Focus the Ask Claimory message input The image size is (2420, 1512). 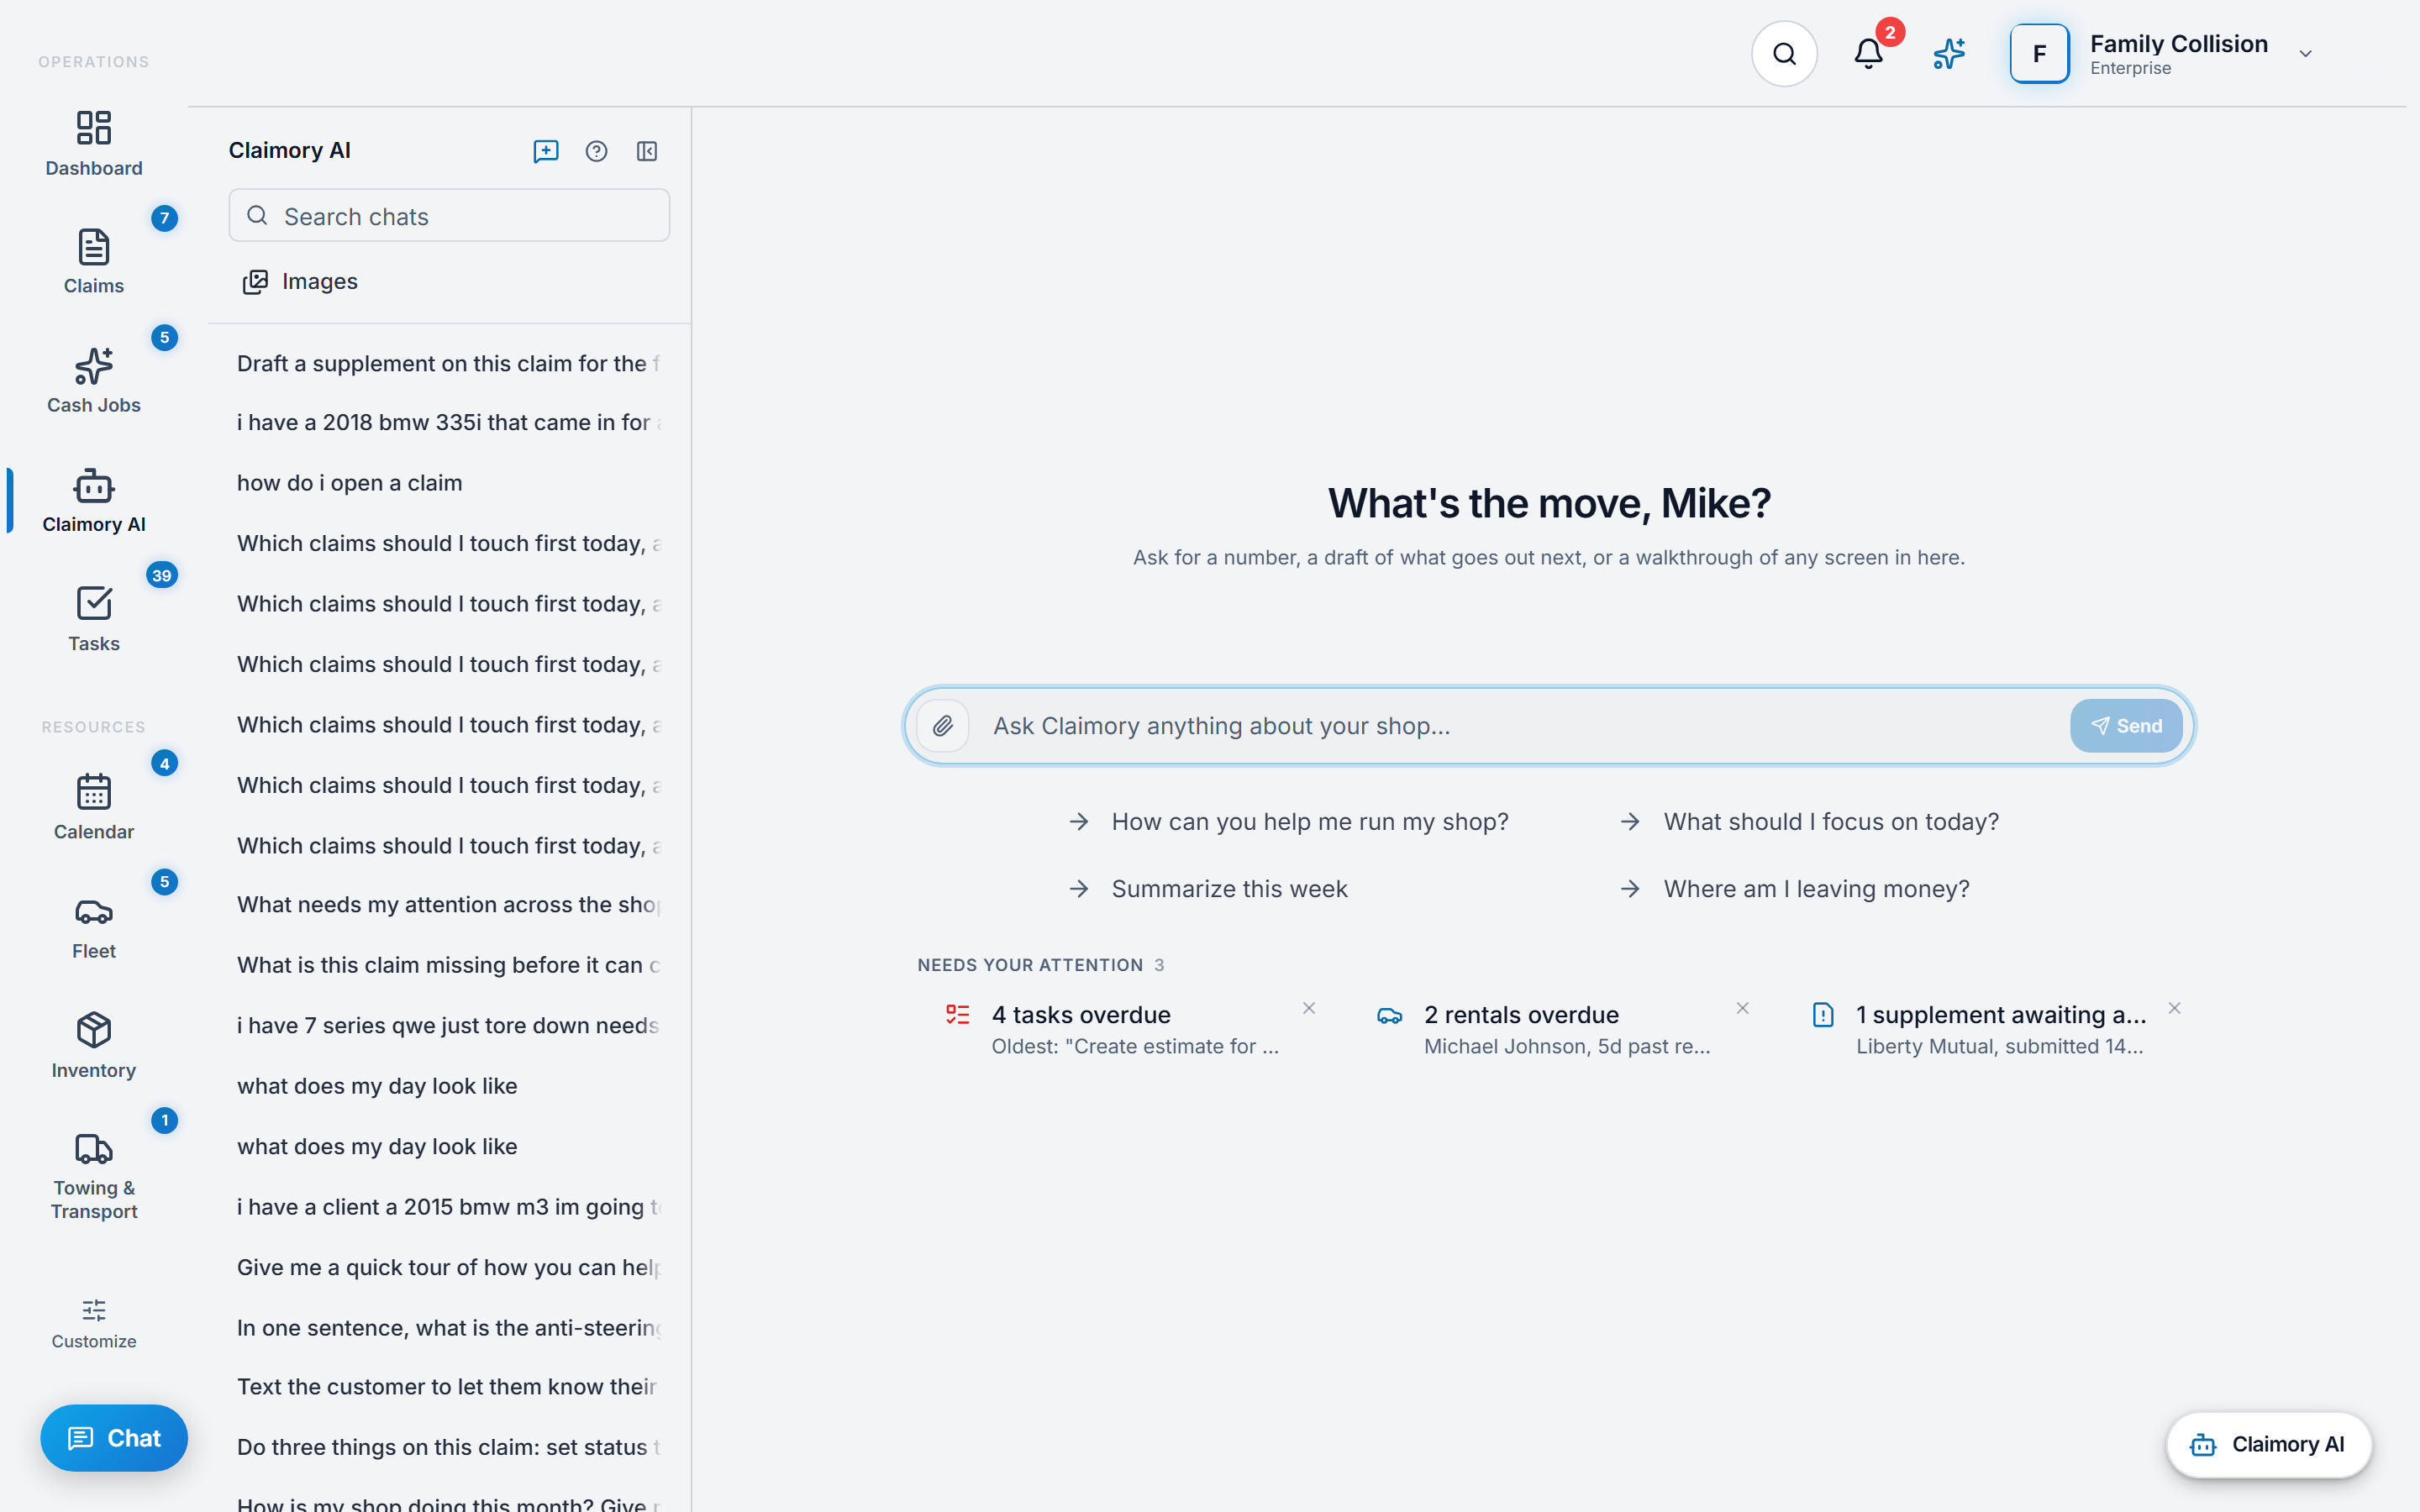pos(1519,726)
